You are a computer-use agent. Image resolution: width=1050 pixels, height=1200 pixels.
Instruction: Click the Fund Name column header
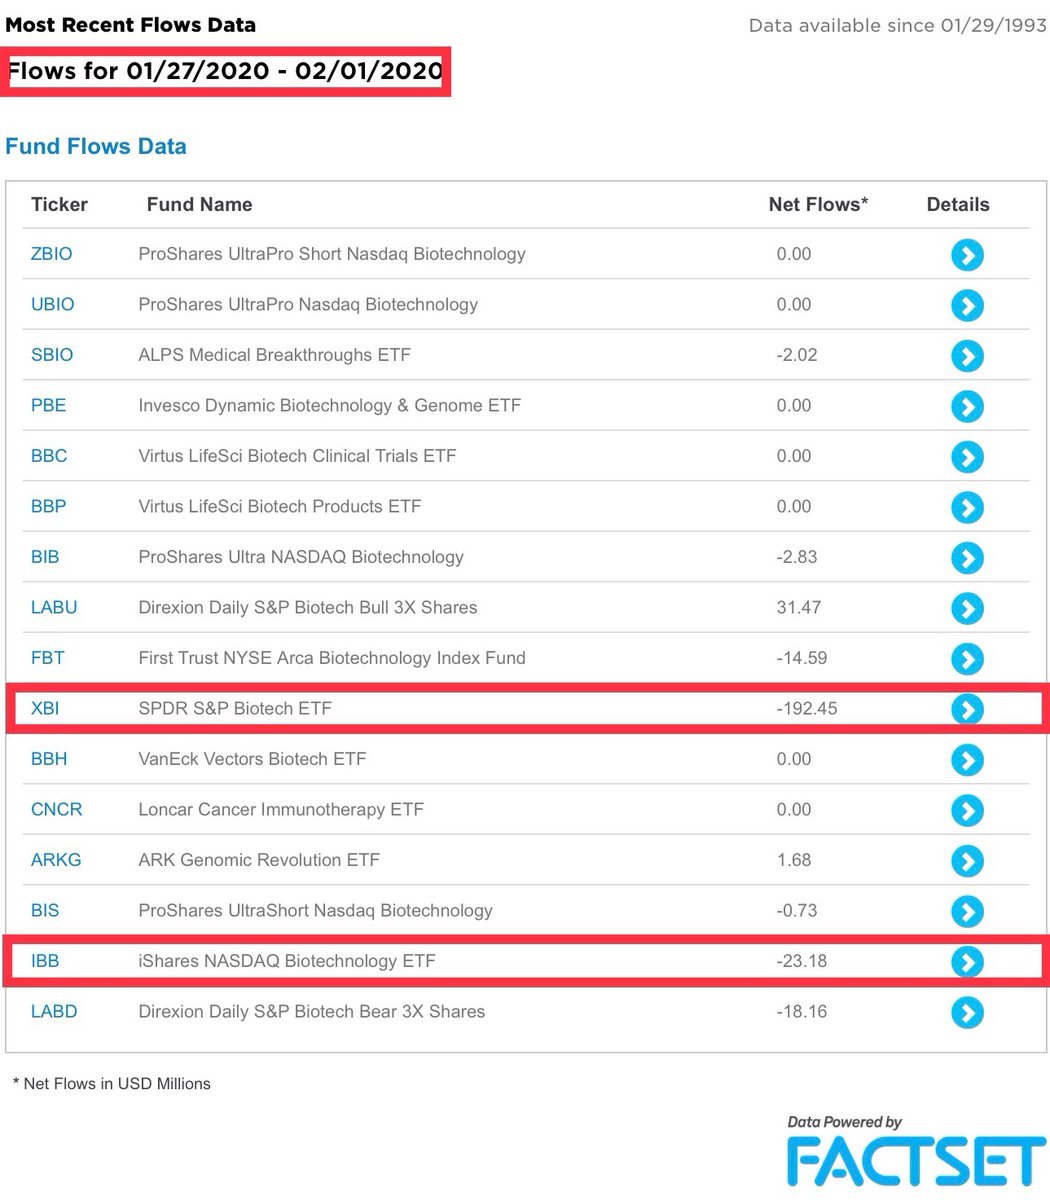pyautogui.click(x=199, y=204)
